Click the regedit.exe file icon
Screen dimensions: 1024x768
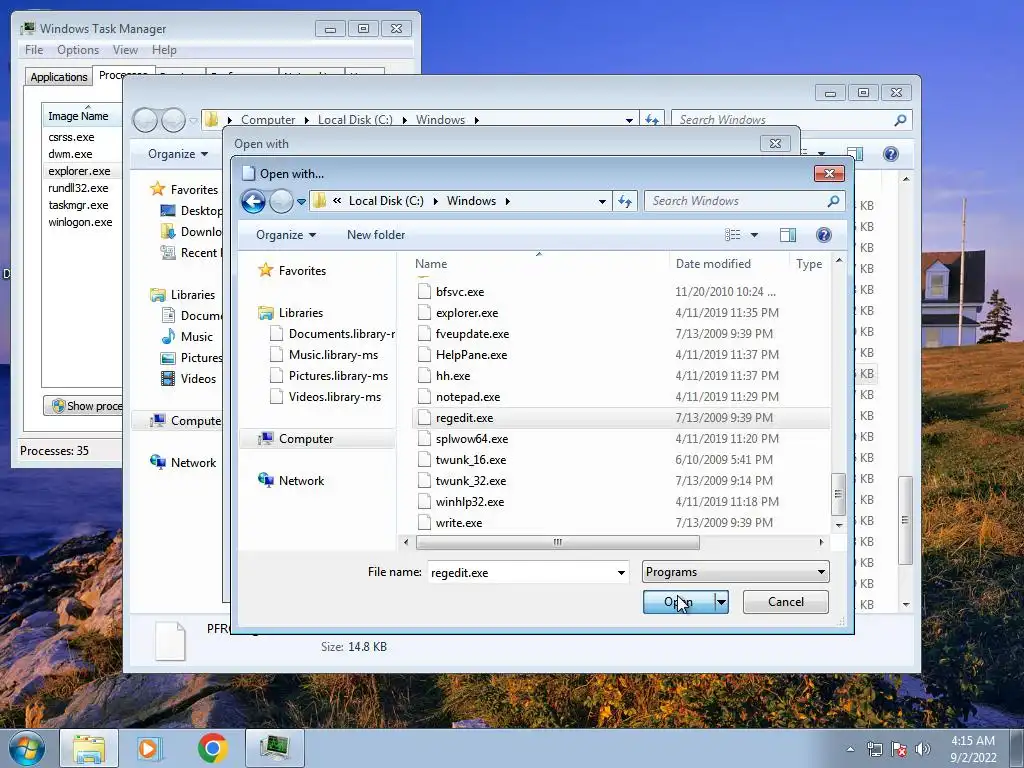coord(424,417)
